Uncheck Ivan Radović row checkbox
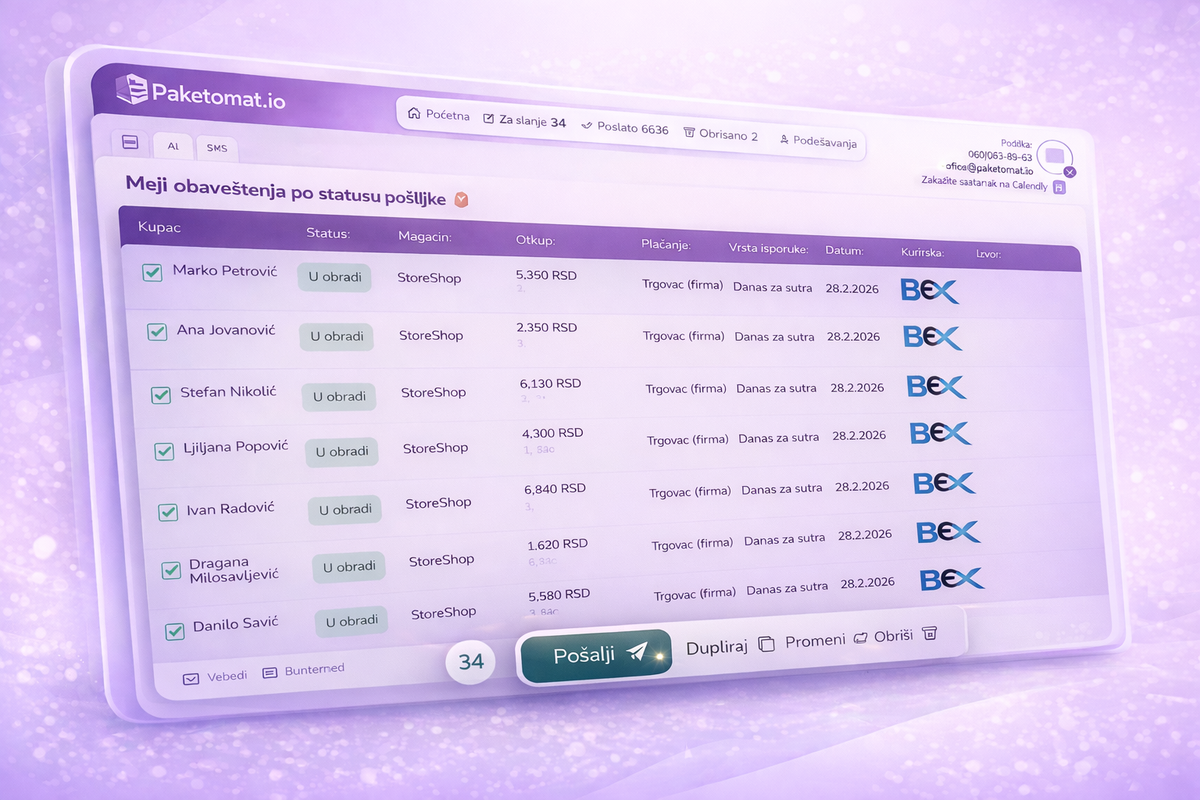Viewport: 1200px width, 800px height. (168, 512)
